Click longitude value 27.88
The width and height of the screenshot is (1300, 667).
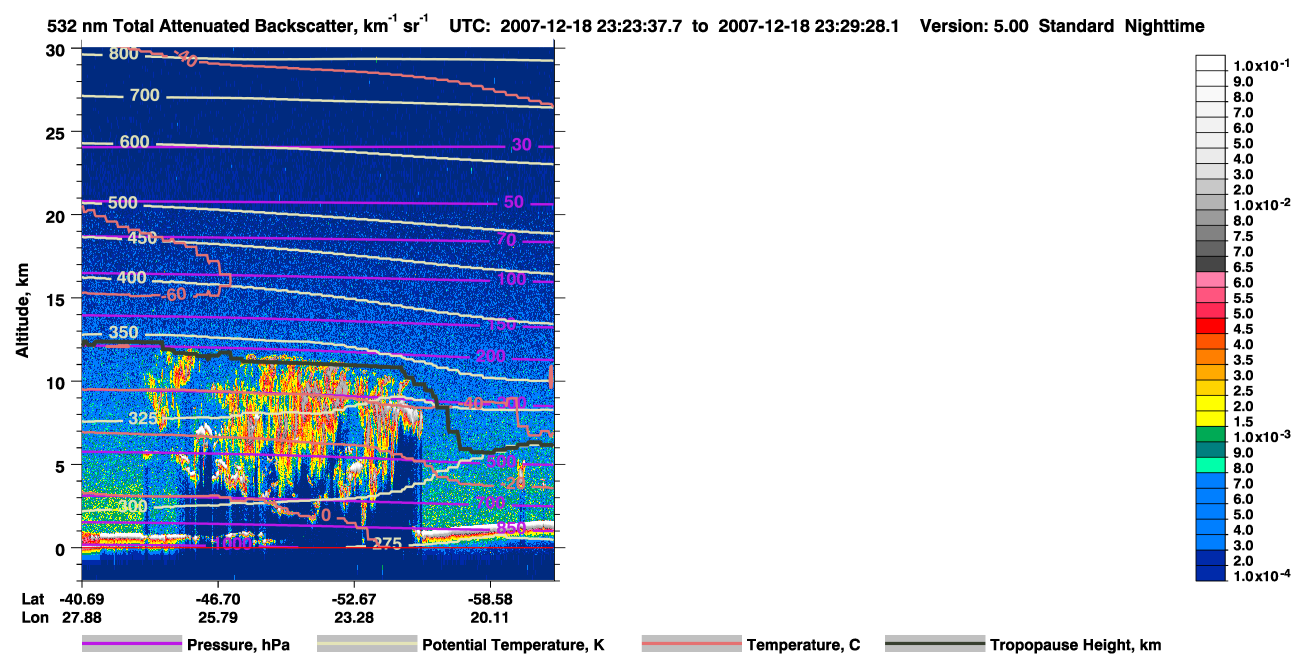[x=81, y=618]
